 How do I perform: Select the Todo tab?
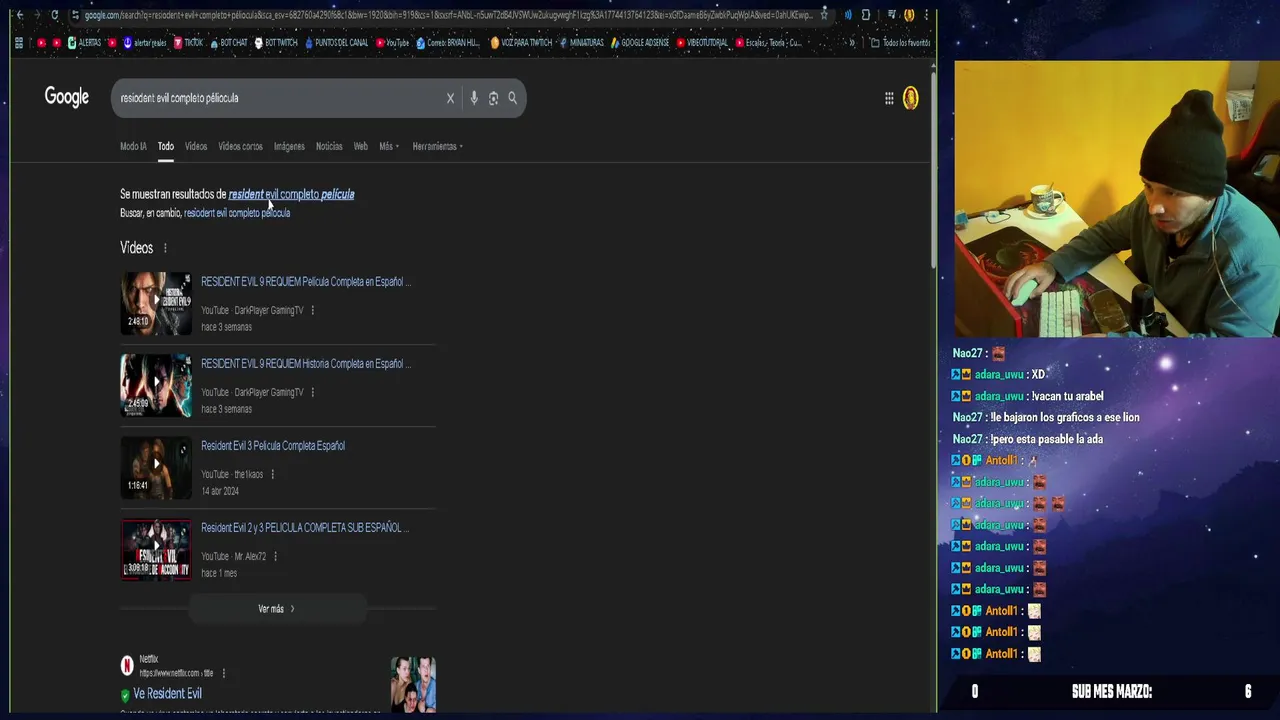(166, 146)
